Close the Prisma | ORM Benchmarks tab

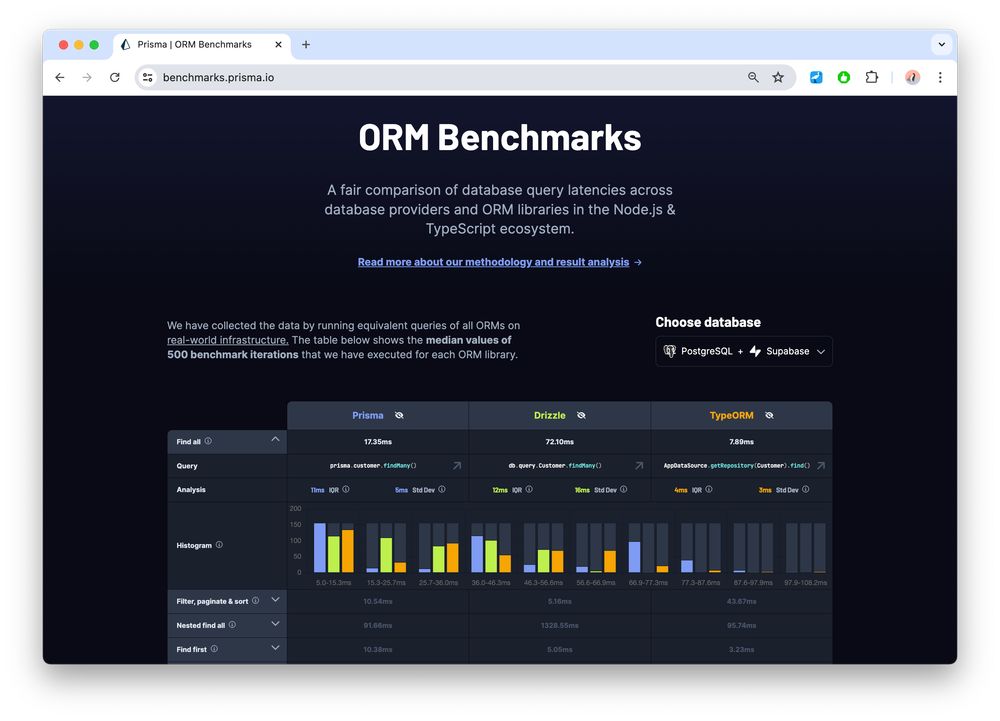coord(278,45)
